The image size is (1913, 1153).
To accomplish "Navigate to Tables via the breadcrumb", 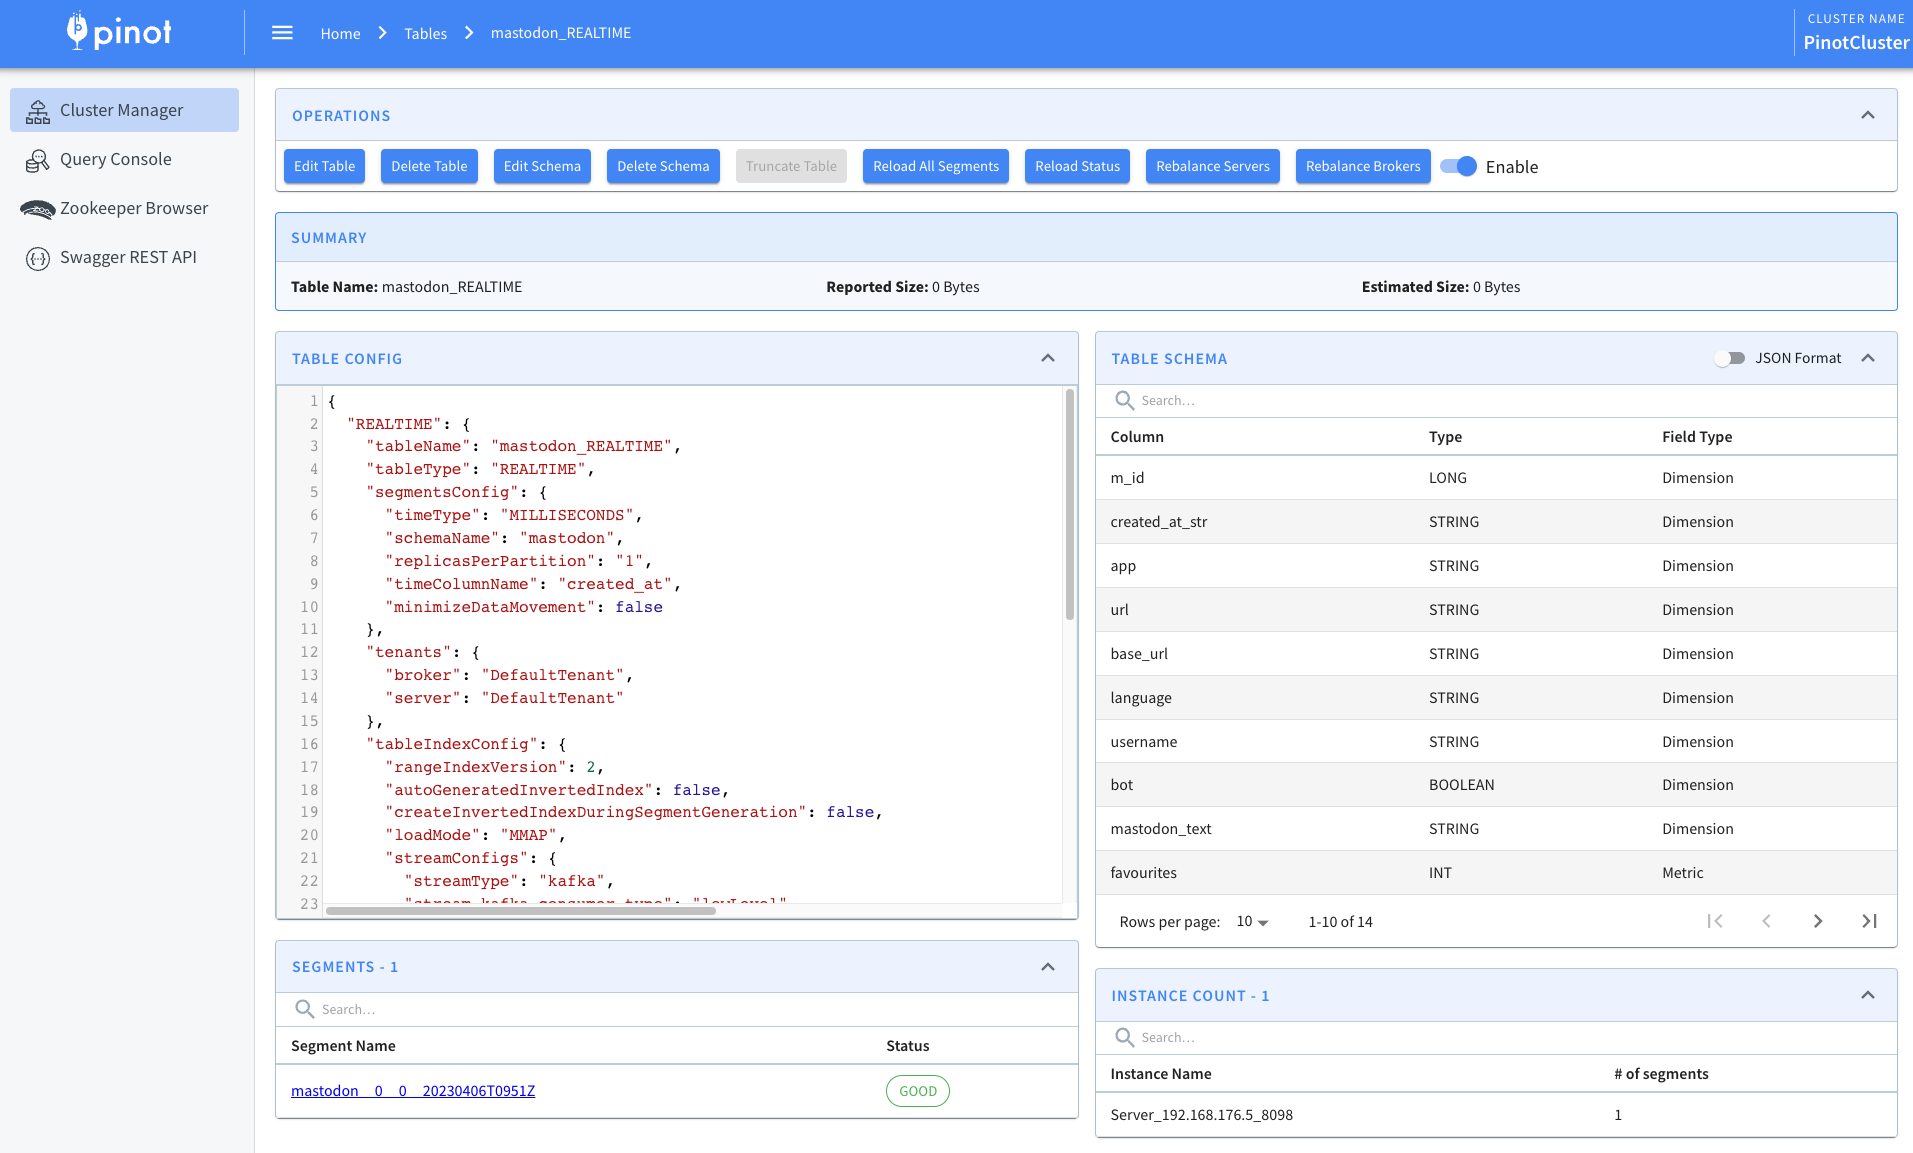I will (x=425, y=33).
